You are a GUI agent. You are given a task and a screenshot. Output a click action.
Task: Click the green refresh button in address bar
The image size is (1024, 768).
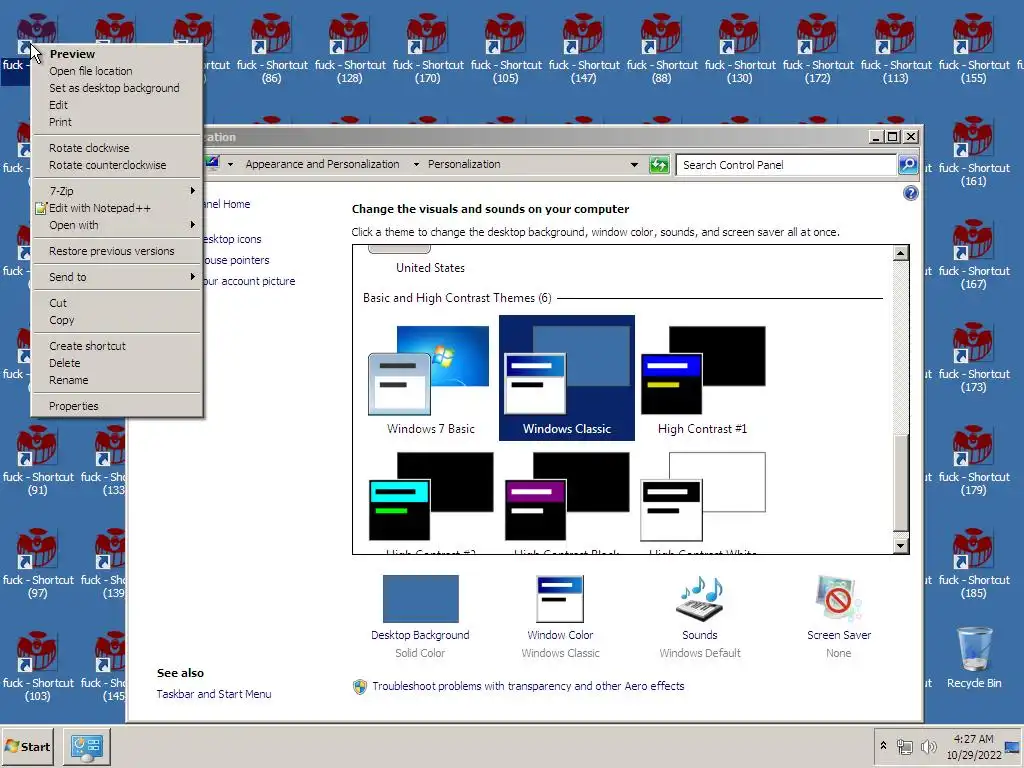point(659,165)
